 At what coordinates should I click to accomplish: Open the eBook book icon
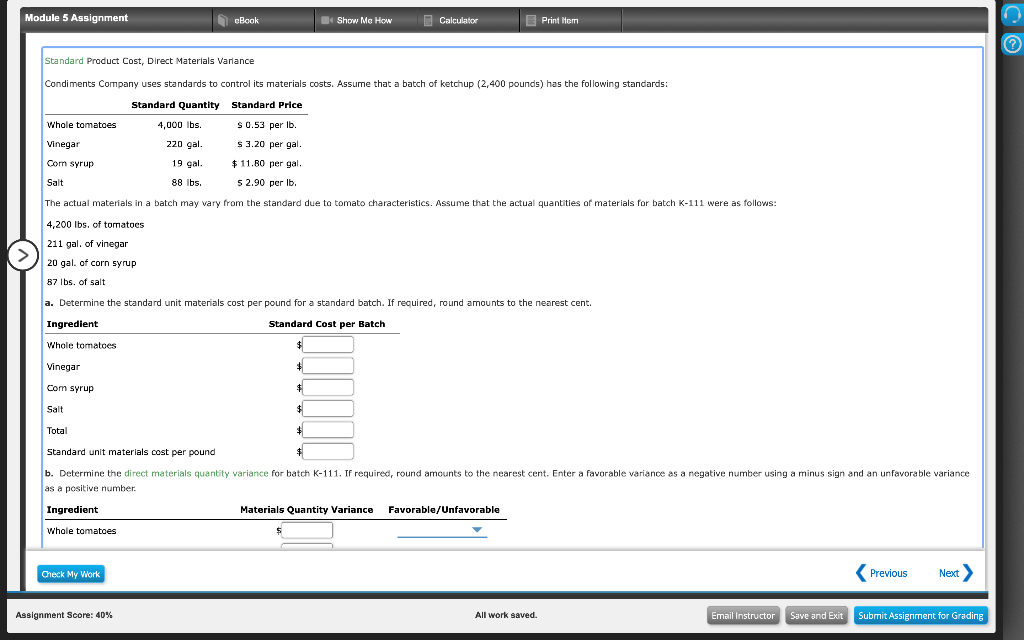[222, 20]
